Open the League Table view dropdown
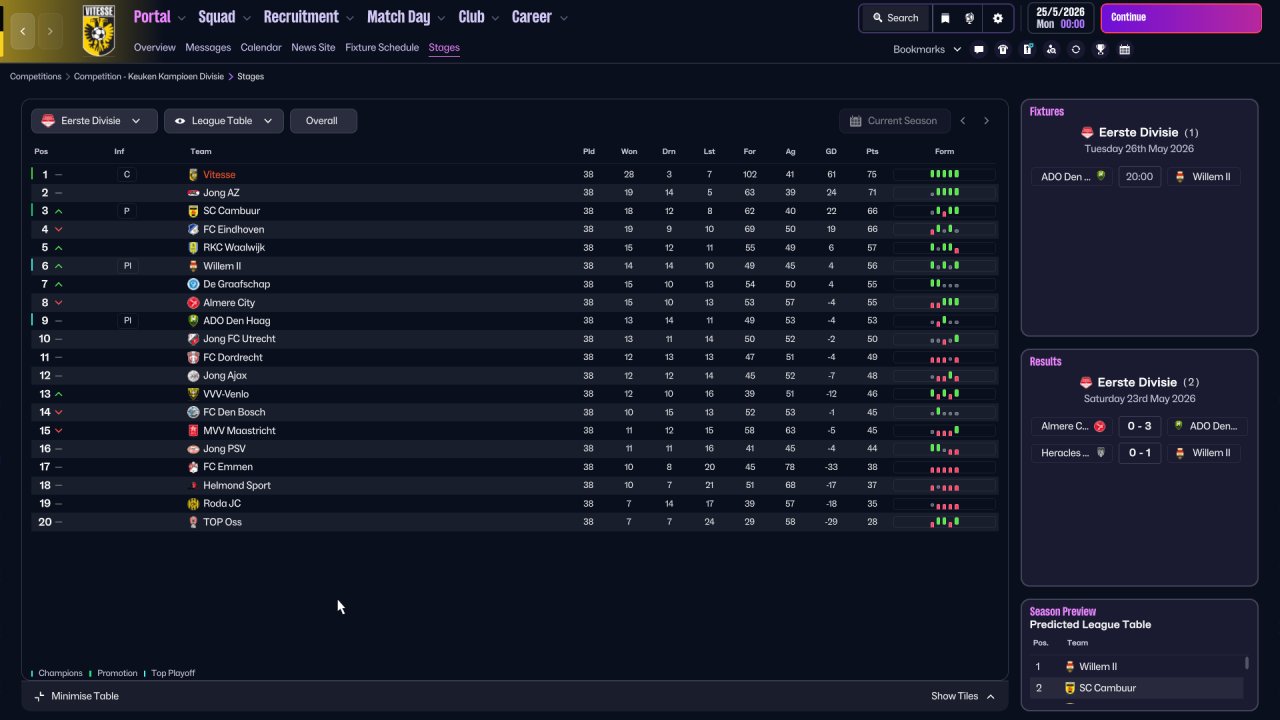 (224, 121)
